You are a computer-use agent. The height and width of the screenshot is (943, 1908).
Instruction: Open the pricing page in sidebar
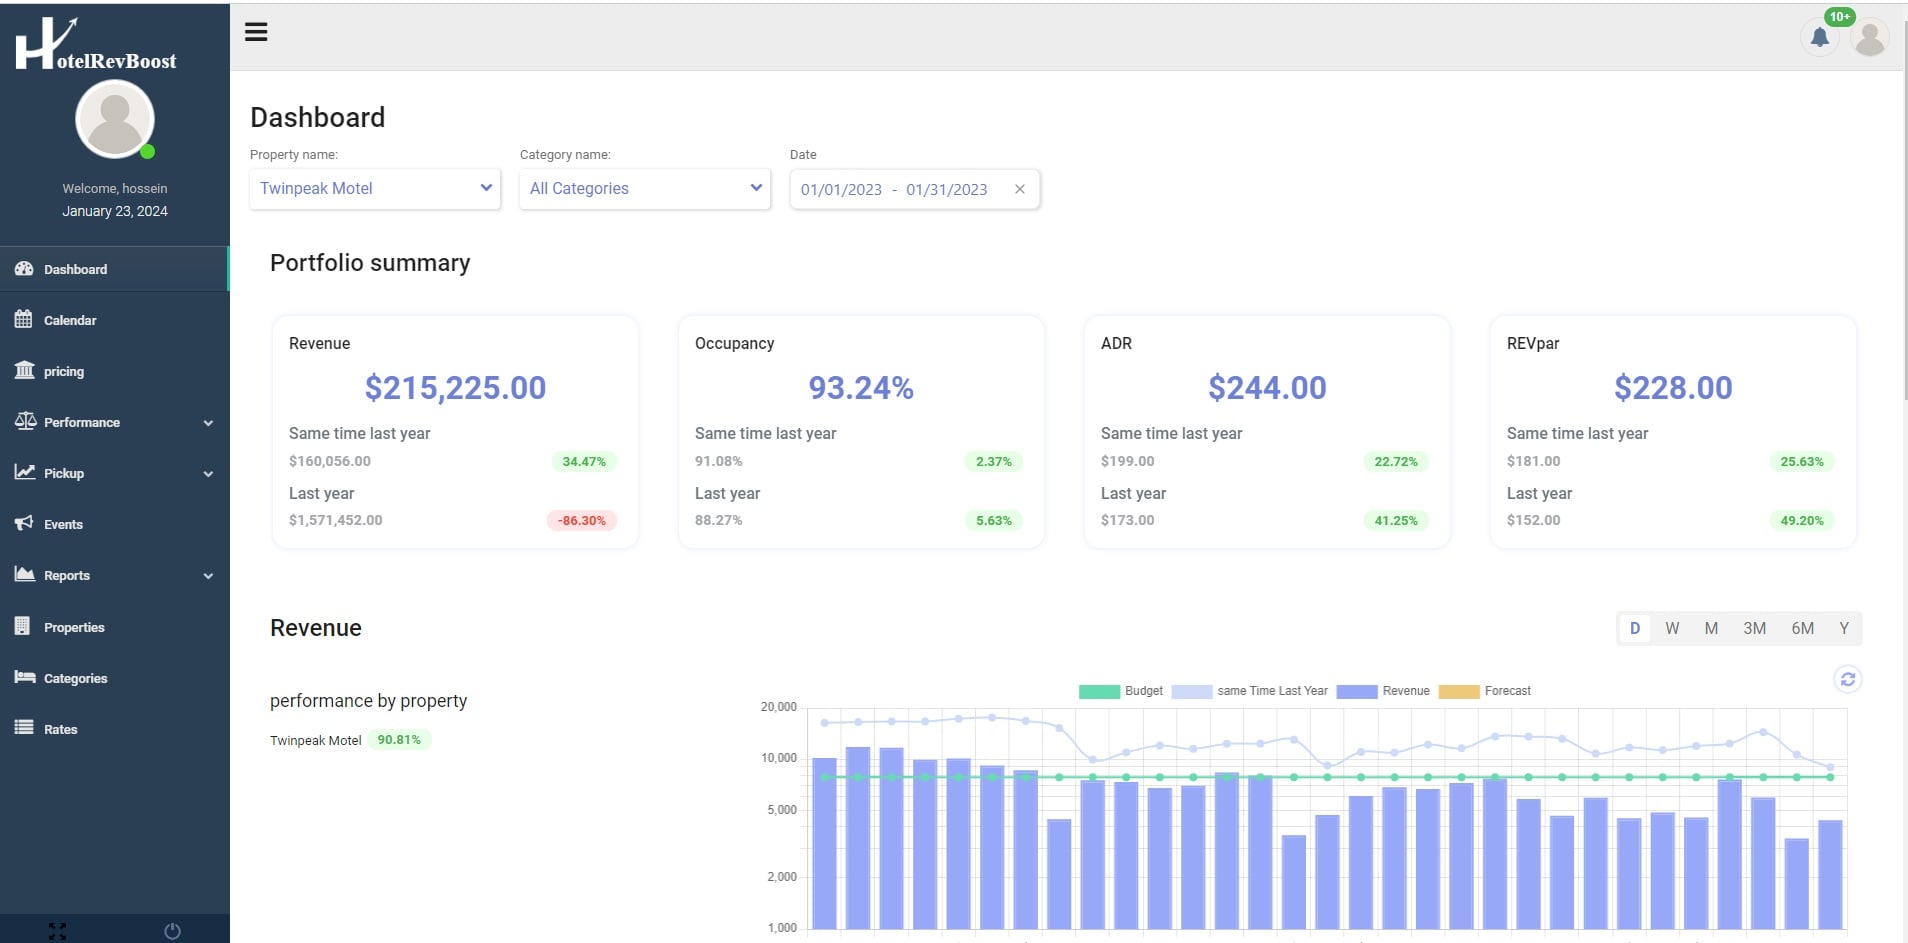tap(63, 371)
